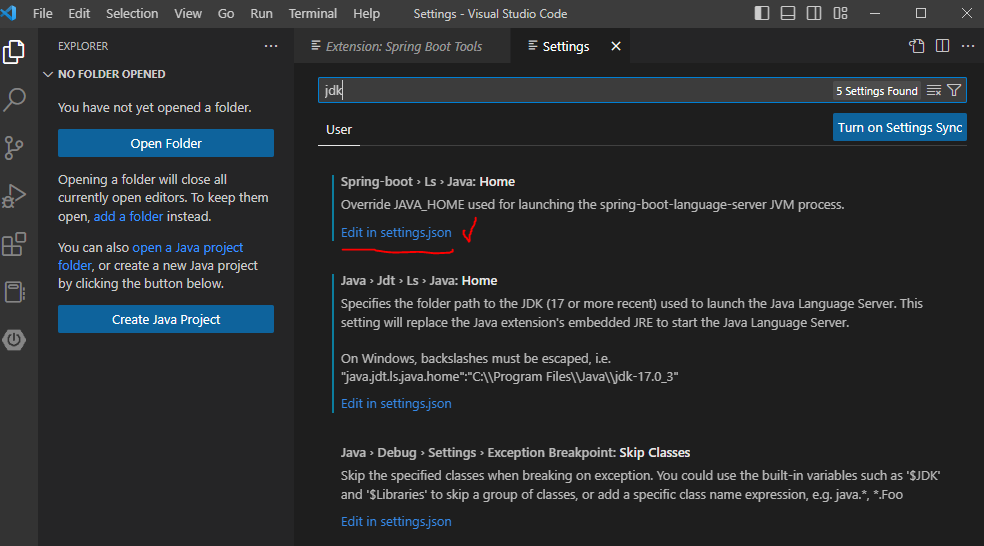The width and height of the screenshot is (984, 546).
Task: Collapse the No Folder Opened section
Action: point(48,74)
